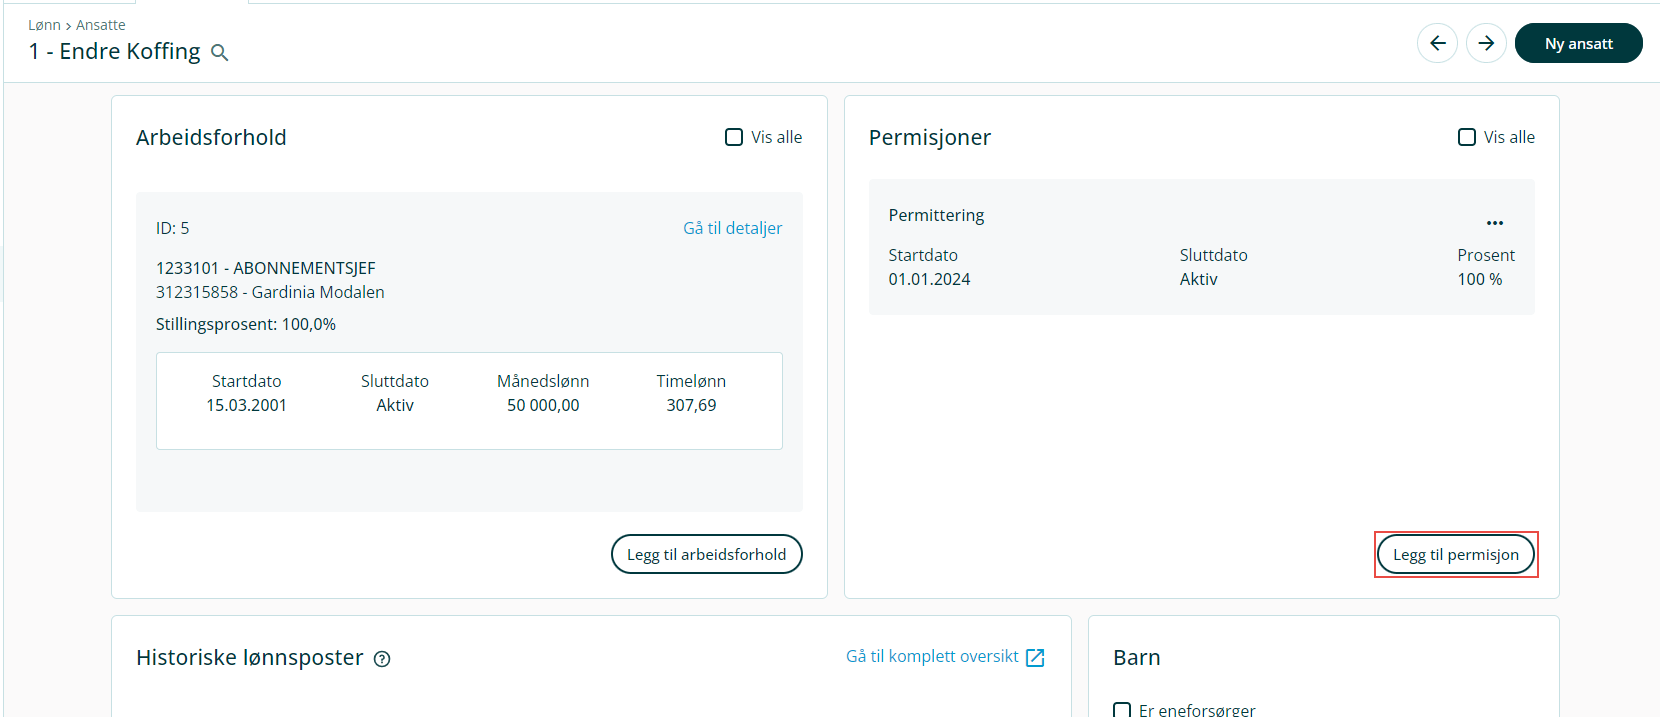Open the Gå til detaljer link
The height and width of the screenshot is (717, 1660).
tap(732, 228)
